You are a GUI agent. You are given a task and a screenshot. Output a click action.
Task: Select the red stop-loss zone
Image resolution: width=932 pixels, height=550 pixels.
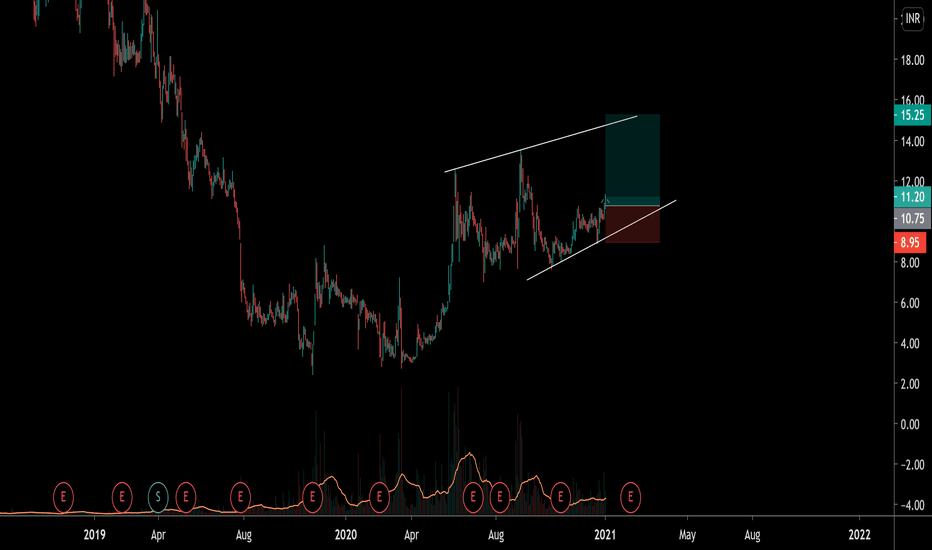[632, 224]
